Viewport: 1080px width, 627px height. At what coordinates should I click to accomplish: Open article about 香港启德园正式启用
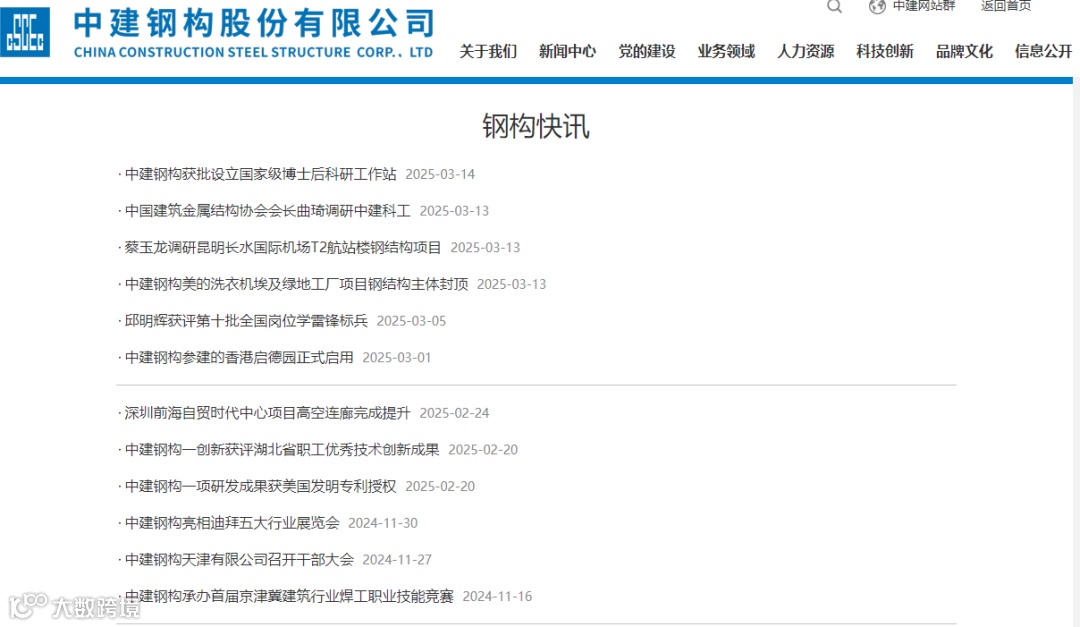[x=239, y=357]
